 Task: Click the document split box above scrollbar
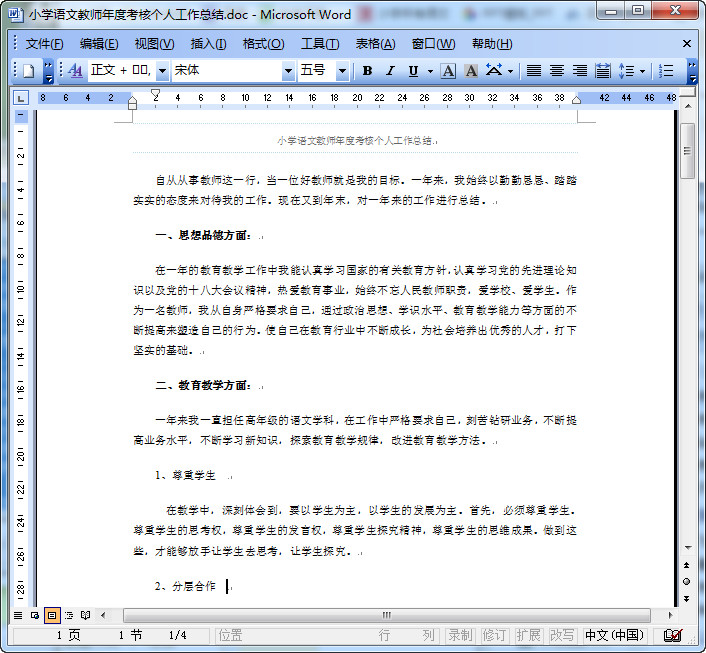[x=688, y=92]
